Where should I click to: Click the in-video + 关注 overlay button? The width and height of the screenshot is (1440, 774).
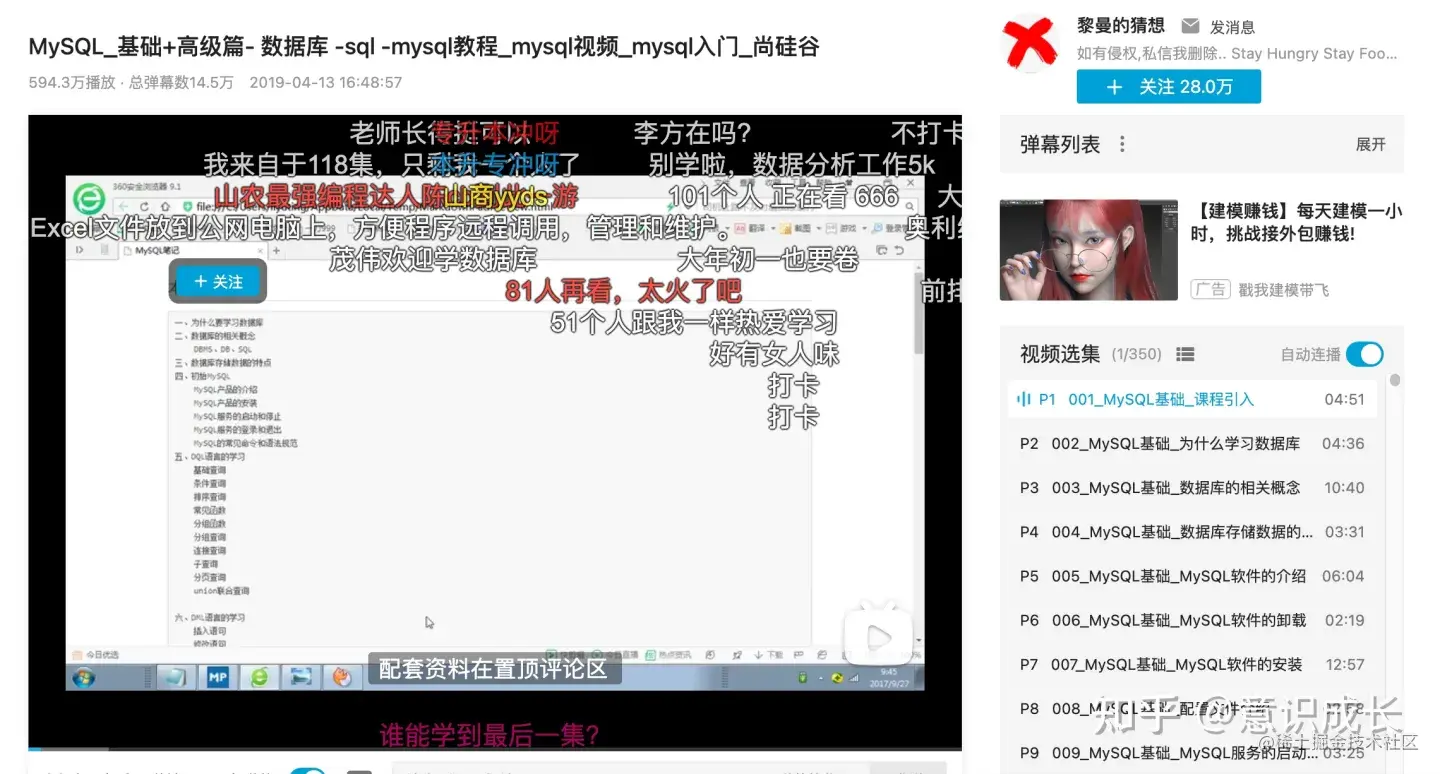pyautogui.click(x=218, y=282)
